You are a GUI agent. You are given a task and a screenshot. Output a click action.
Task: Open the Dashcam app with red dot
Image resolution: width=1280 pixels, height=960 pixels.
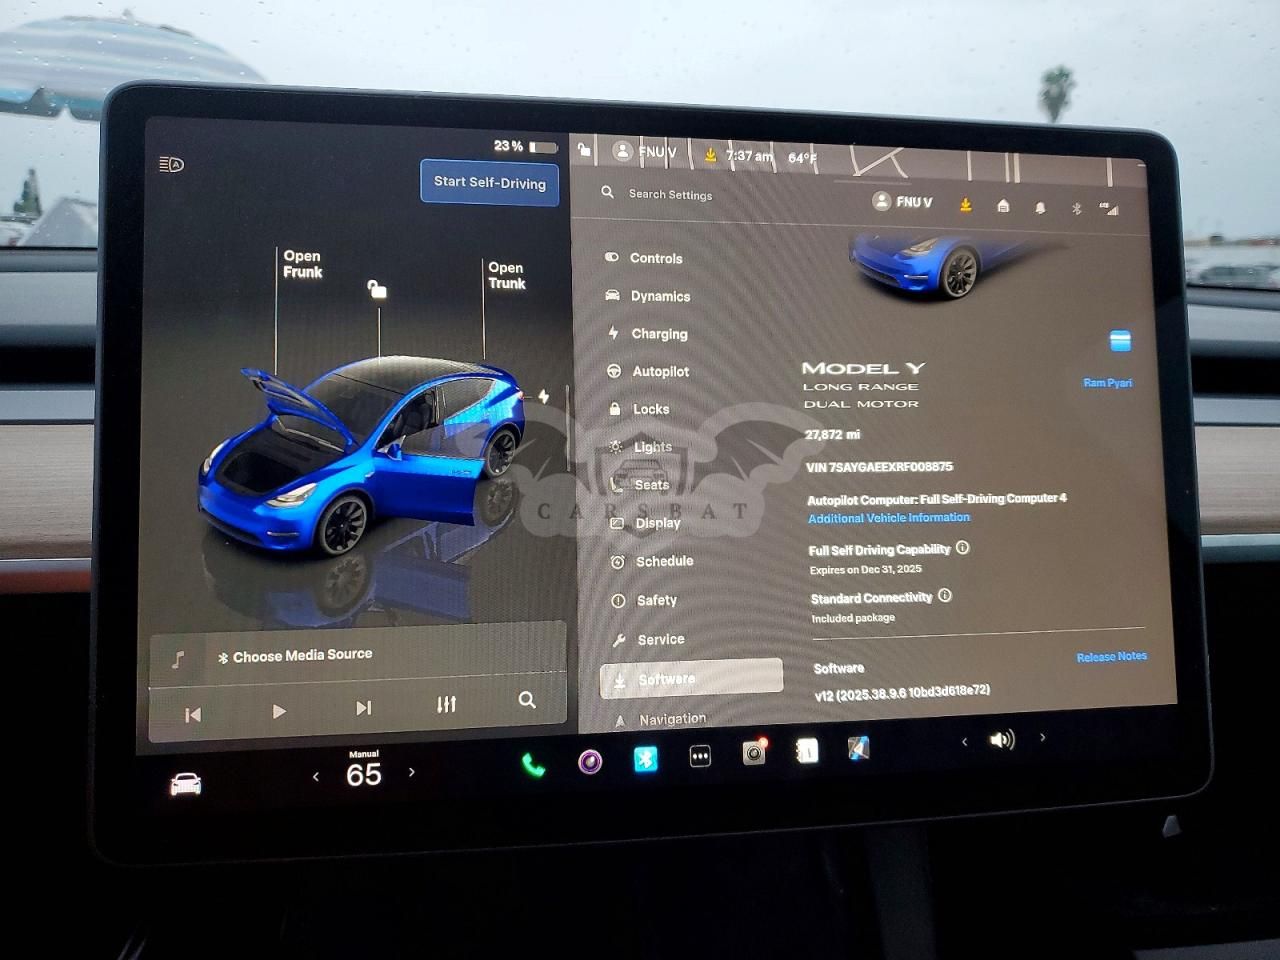[x=754, y=752]
